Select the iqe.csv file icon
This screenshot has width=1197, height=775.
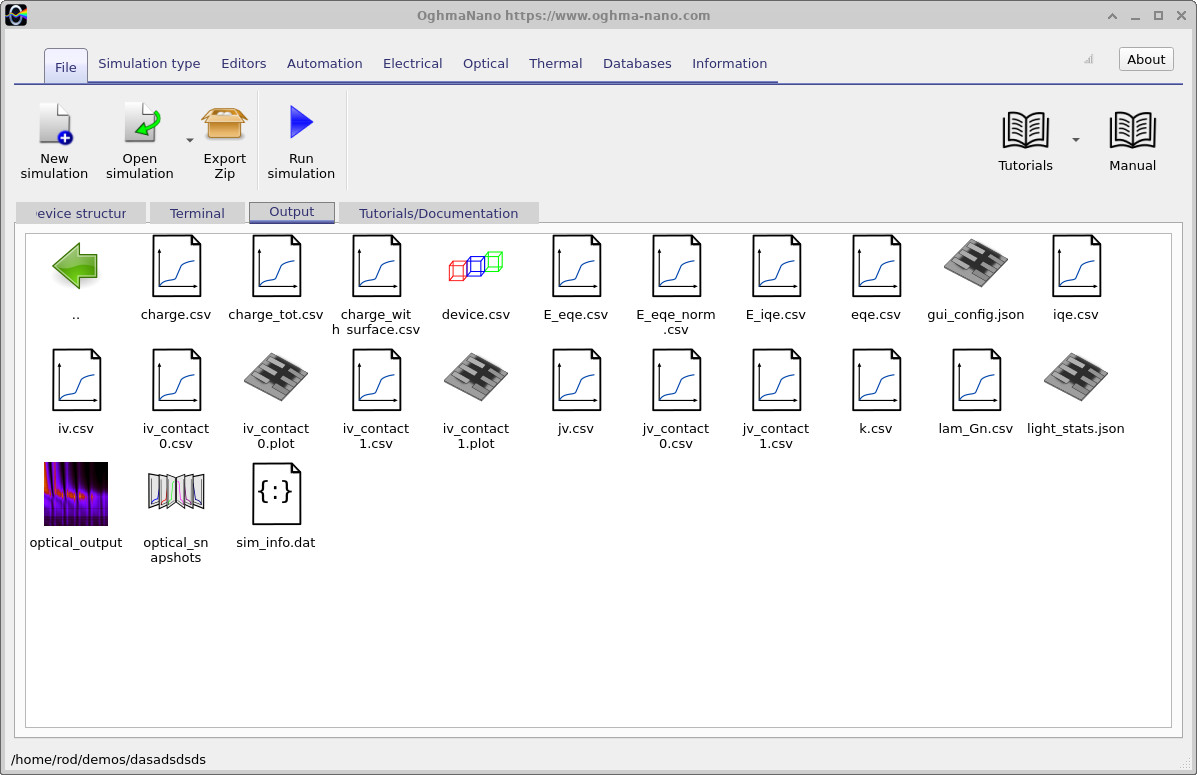pyautogui.click(x=1076, y=266)
